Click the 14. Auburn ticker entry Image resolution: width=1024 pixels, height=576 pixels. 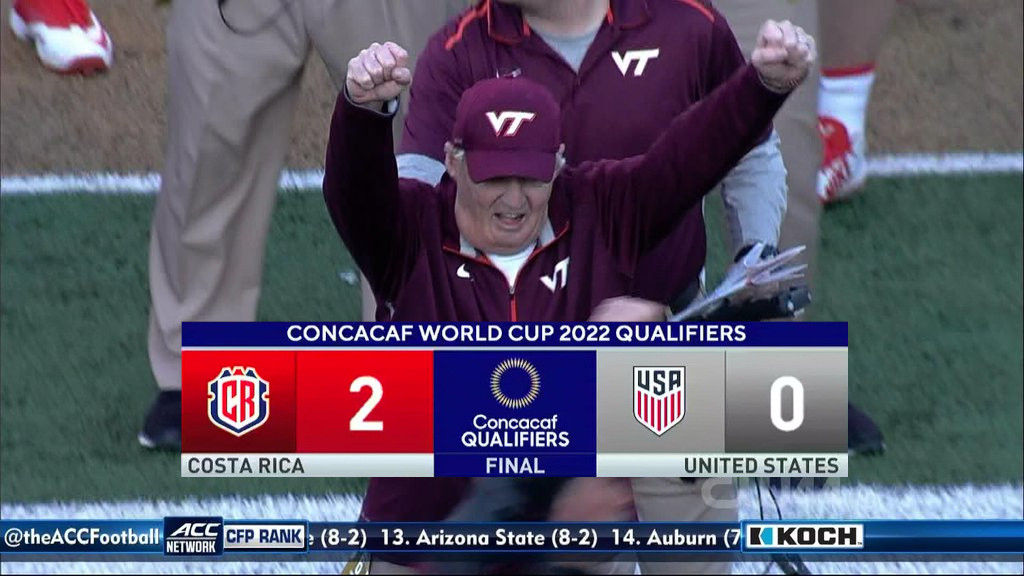(675, 538)
